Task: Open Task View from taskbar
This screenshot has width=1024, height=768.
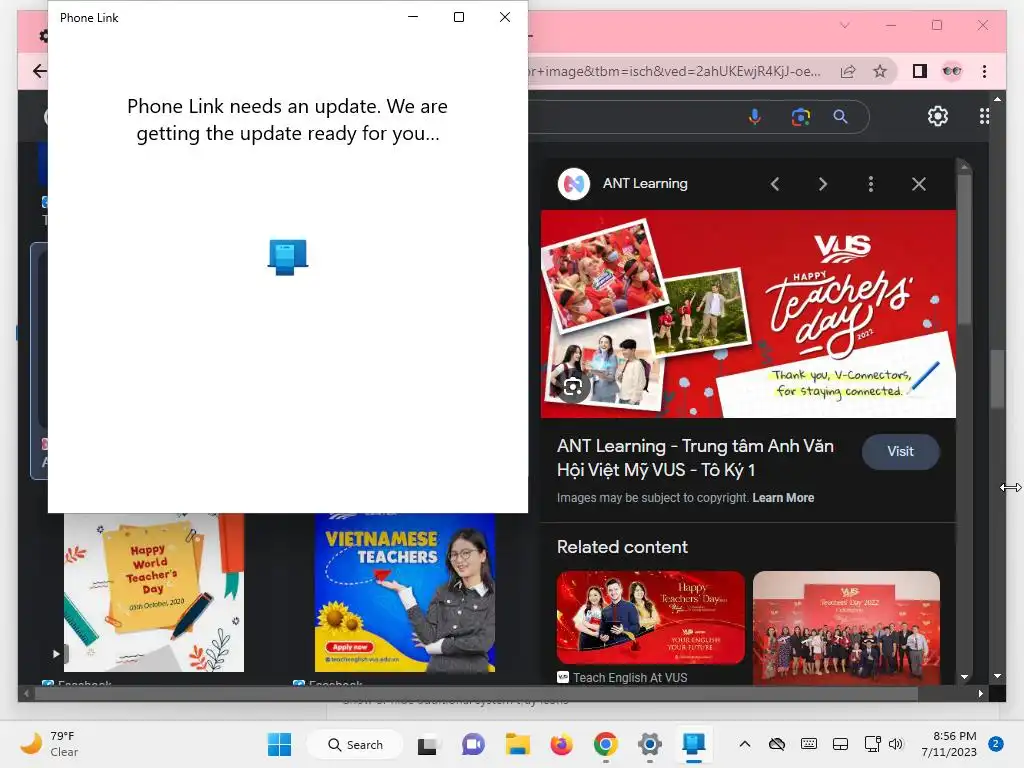Action: (x=427, y=744)
